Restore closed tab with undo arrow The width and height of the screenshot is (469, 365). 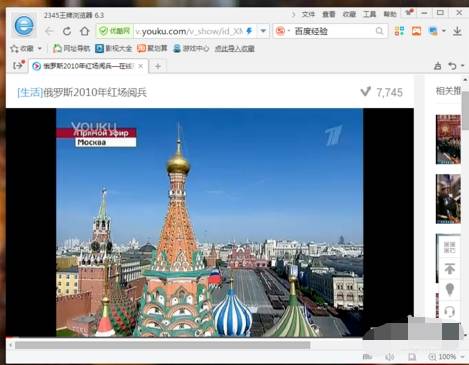[452, 66]
